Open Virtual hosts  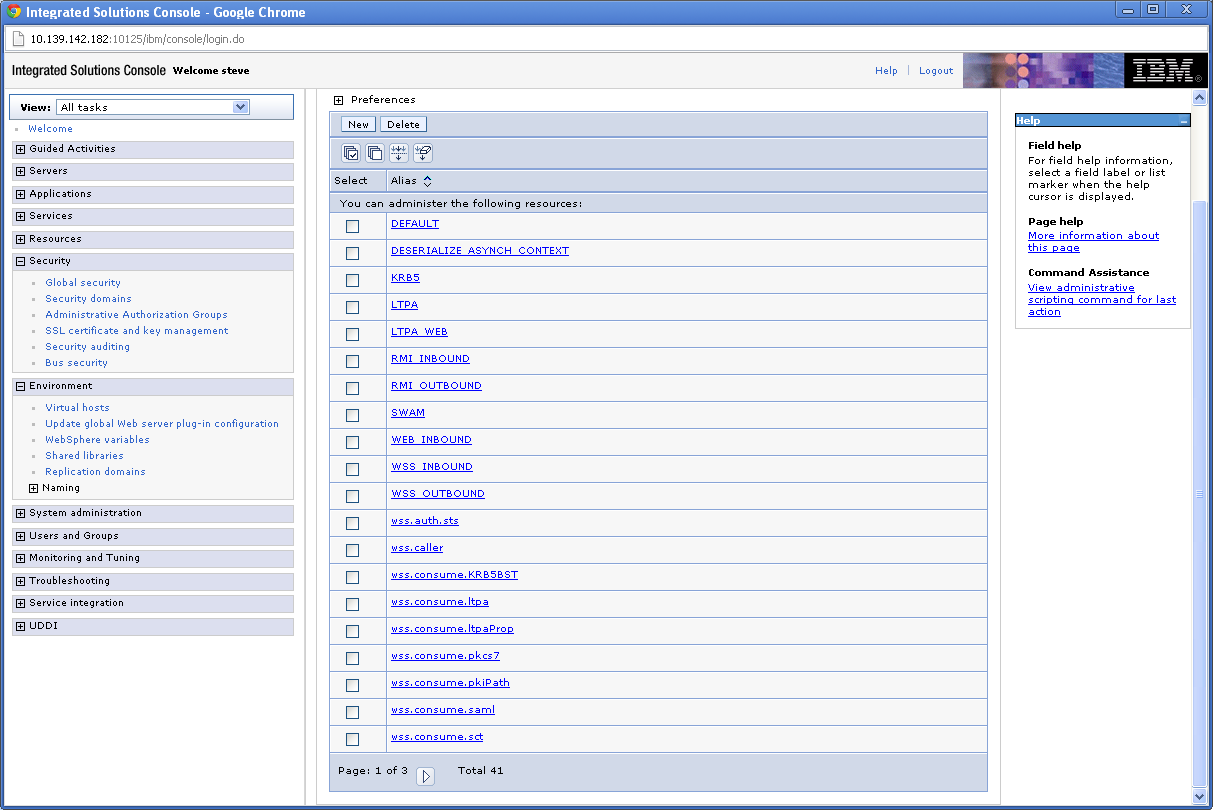[x=77, y=408]
